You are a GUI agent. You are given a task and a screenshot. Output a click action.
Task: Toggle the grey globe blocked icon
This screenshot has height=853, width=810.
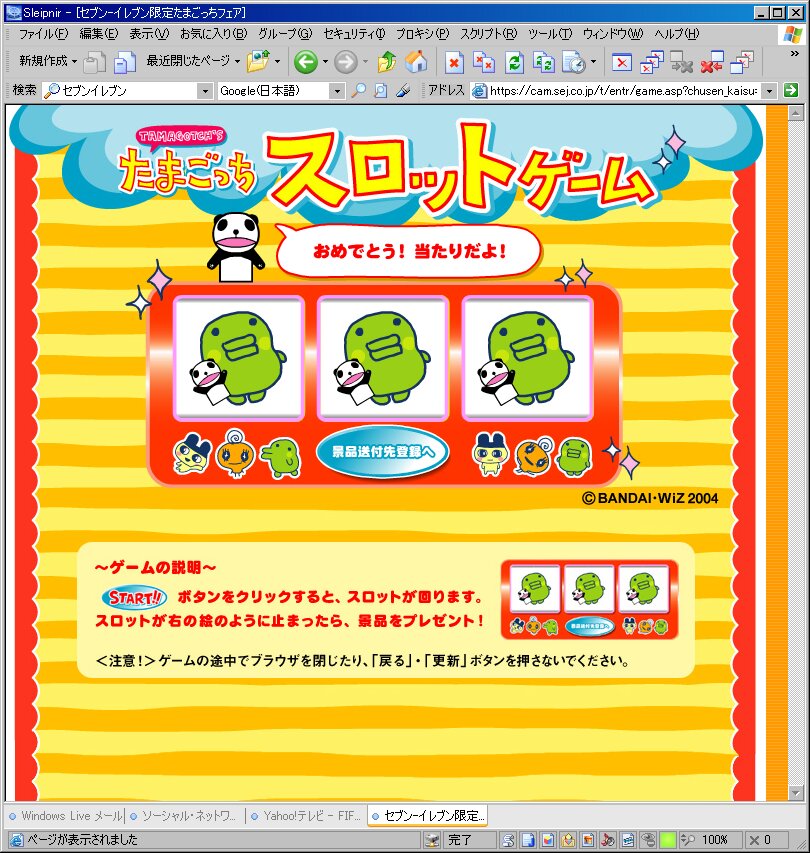648,840
